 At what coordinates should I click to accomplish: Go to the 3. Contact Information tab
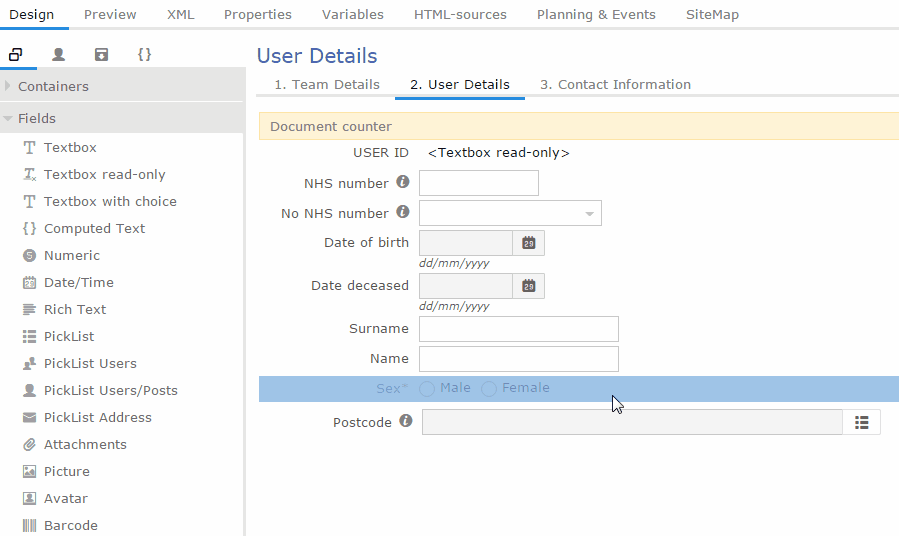[615, 85]
